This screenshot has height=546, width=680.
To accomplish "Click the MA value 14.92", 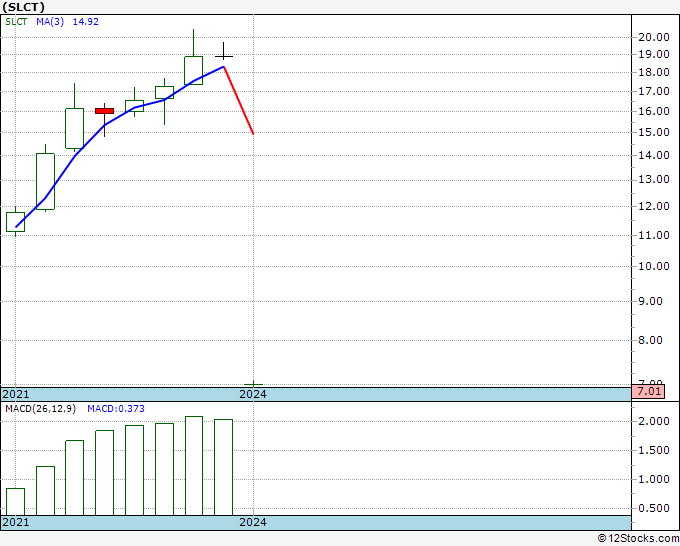I will [x=85, y=22].
